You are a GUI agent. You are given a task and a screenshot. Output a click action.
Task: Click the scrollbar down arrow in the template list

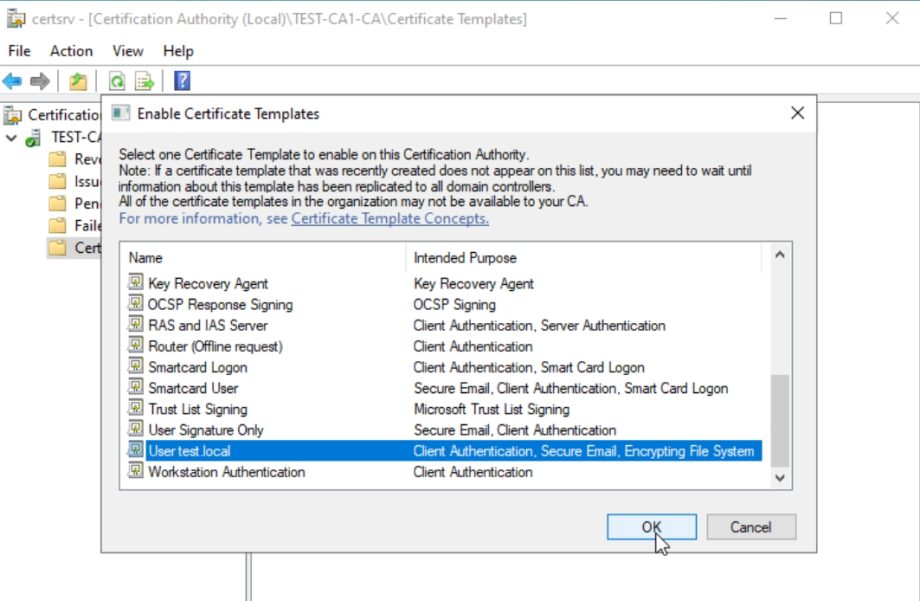[780, 478]
